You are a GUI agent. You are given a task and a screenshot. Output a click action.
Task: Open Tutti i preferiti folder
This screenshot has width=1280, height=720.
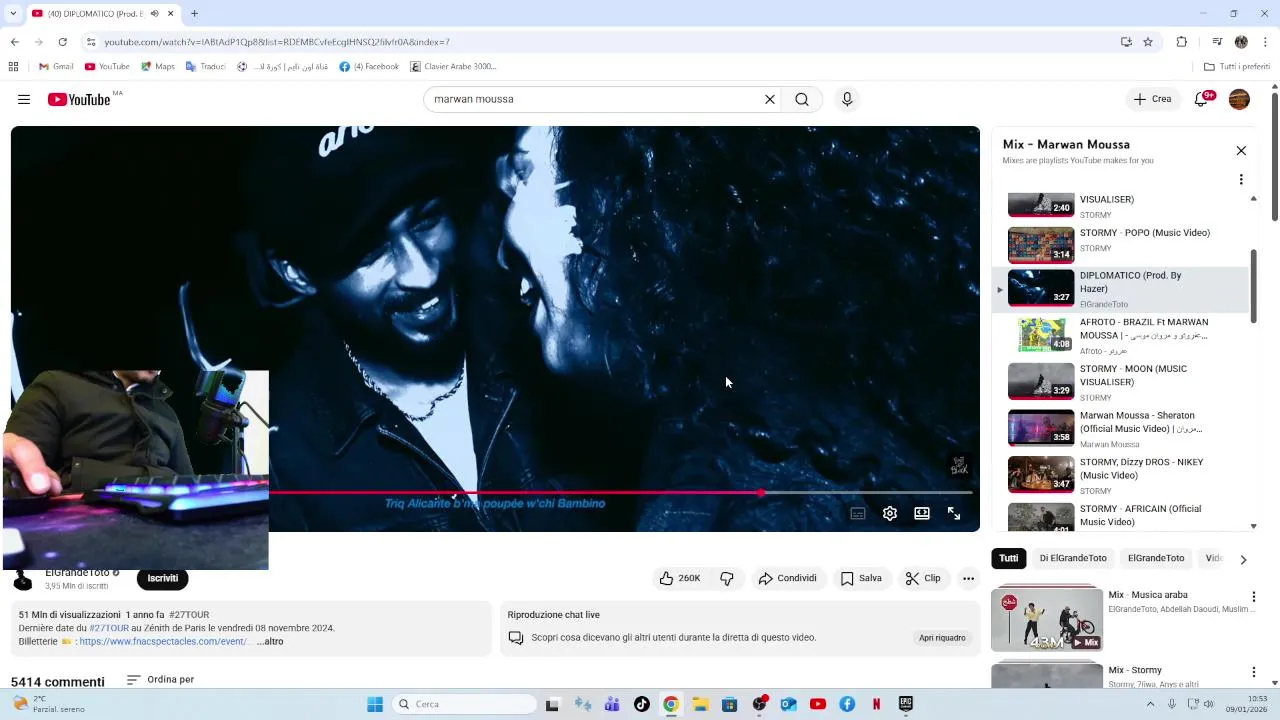1237,67
